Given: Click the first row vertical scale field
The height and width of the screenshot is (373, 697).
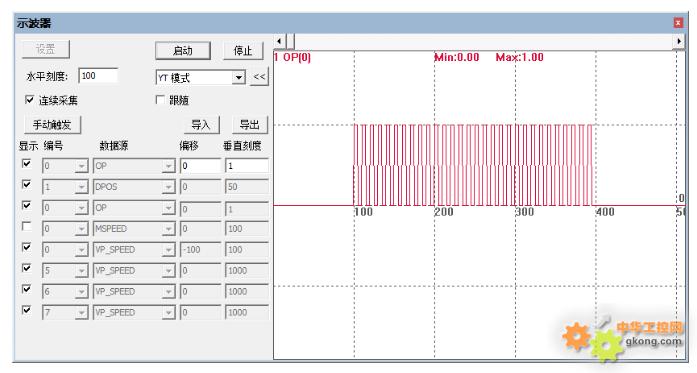Looking at the screenshot, I should click(x=247, y=166).
